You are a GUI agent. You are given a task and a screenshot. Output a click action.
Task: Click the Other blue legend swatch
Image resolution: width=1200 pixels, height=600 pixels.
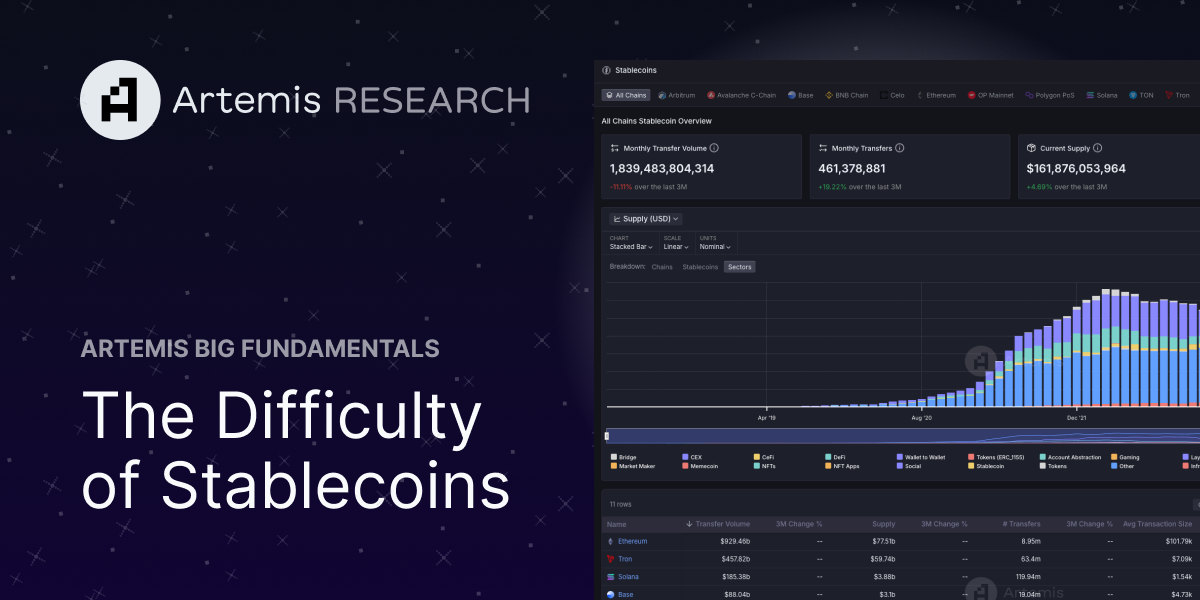(x=1115, y=466)
